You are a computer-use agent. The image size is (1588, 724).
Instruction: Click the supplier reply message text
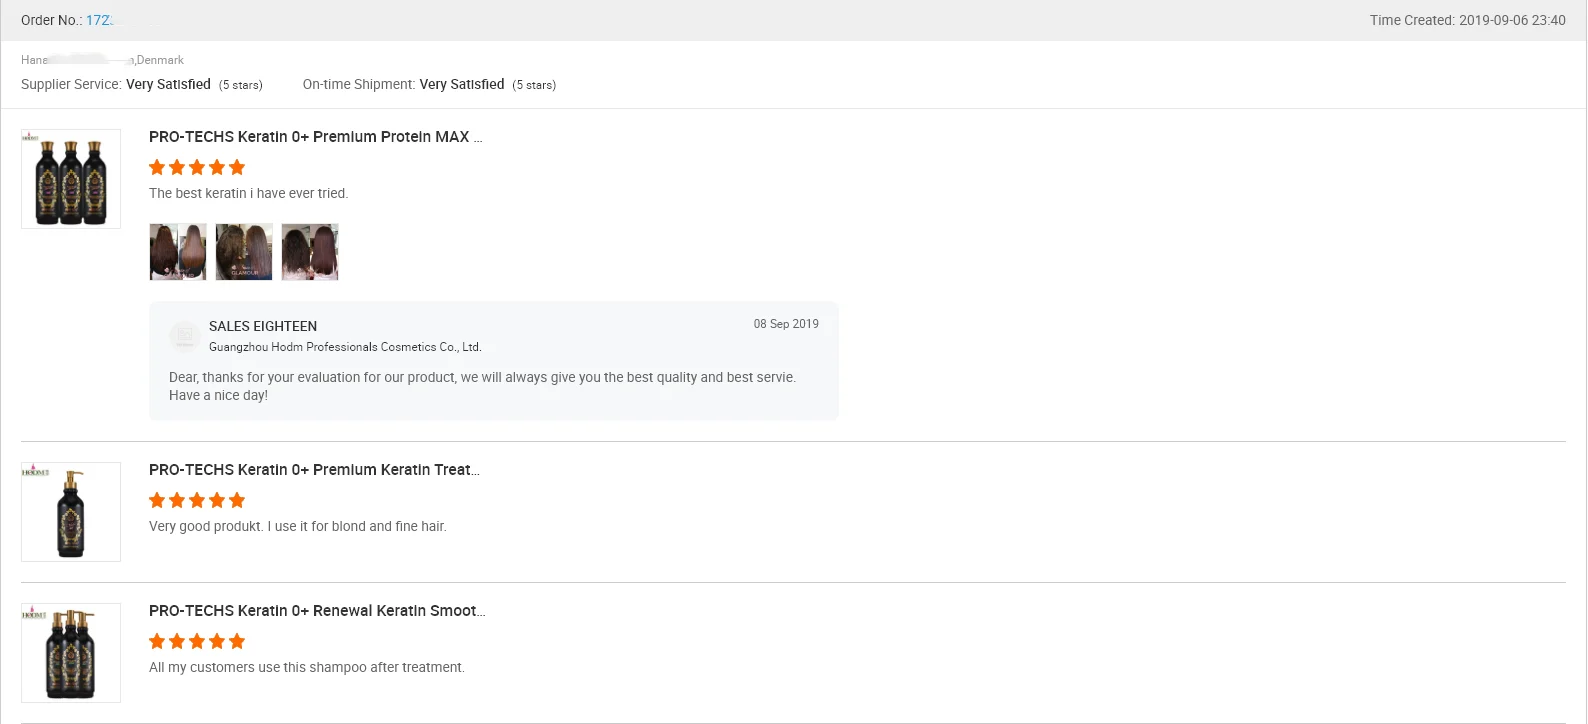(x=482, y=386)
